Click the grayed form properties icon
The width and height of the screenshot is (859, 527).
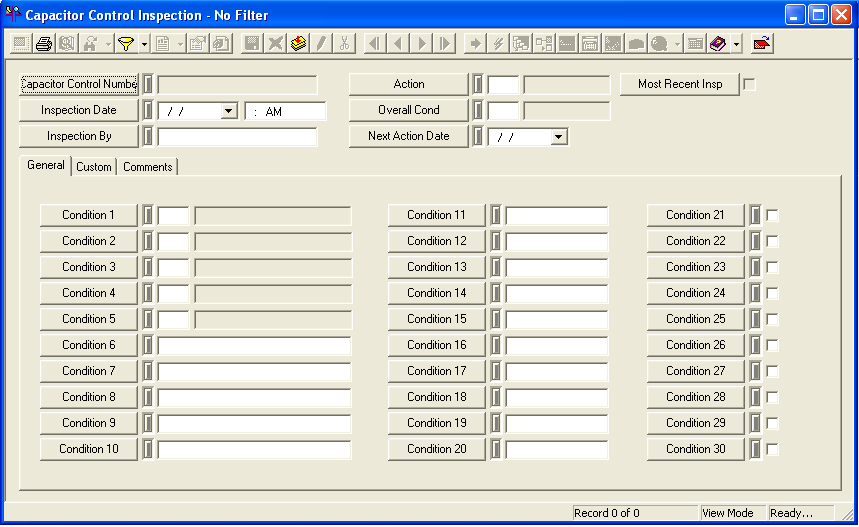[x=198, y=43]
